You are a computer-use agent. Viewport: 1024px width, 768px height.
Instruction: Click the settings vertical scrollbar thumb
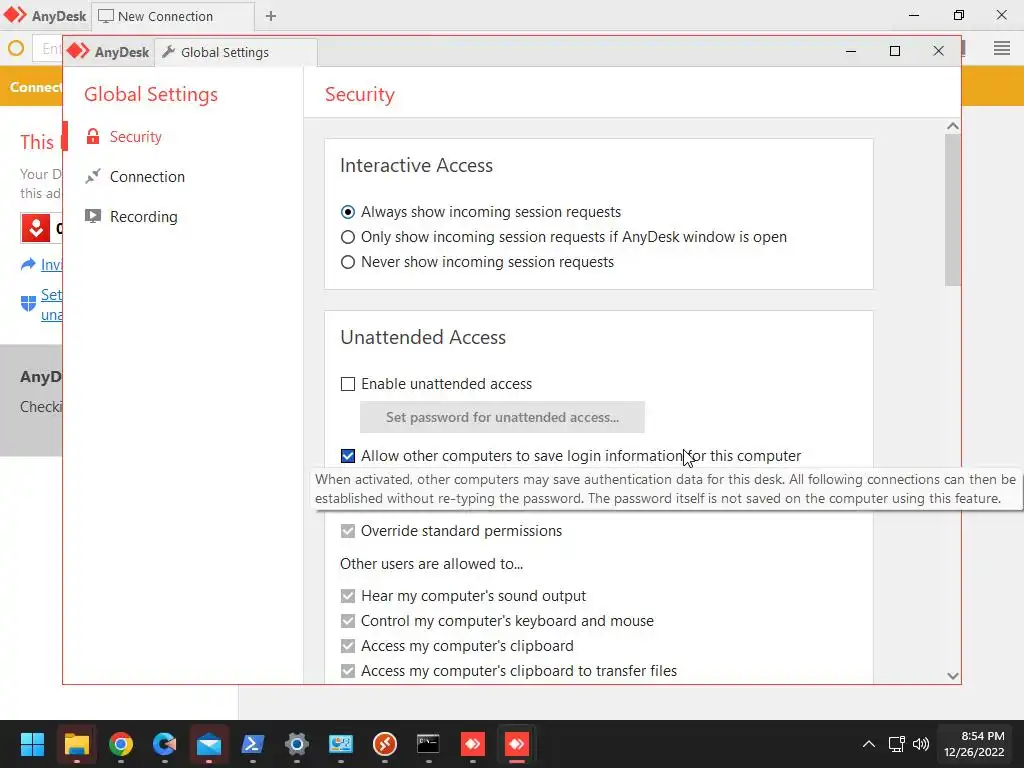pyautogui.click(x=953, y=210)
